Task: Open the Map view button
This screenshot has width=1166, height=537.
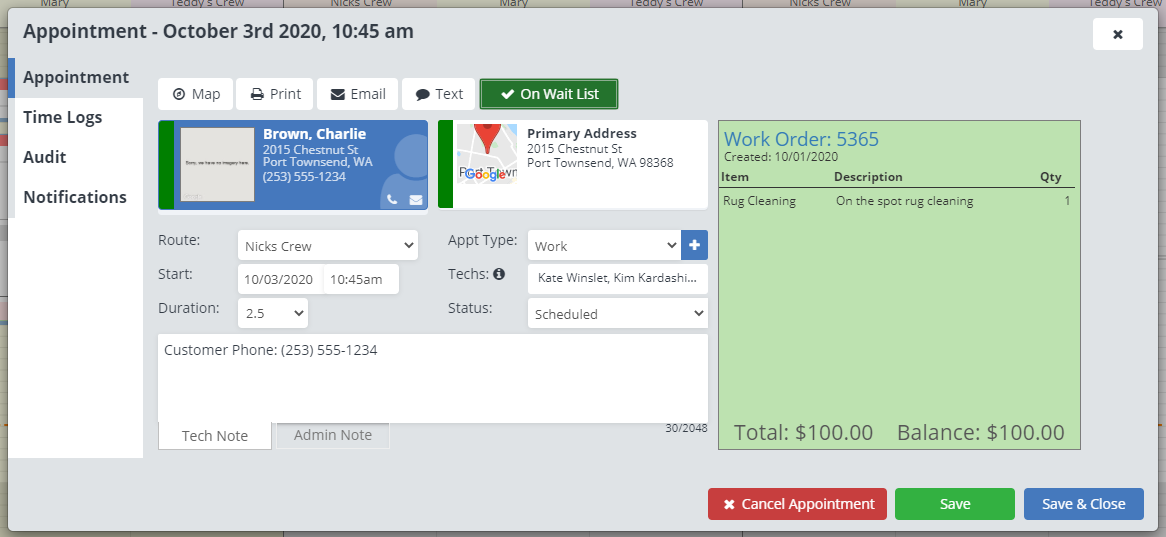Action: tap(196, 94)
